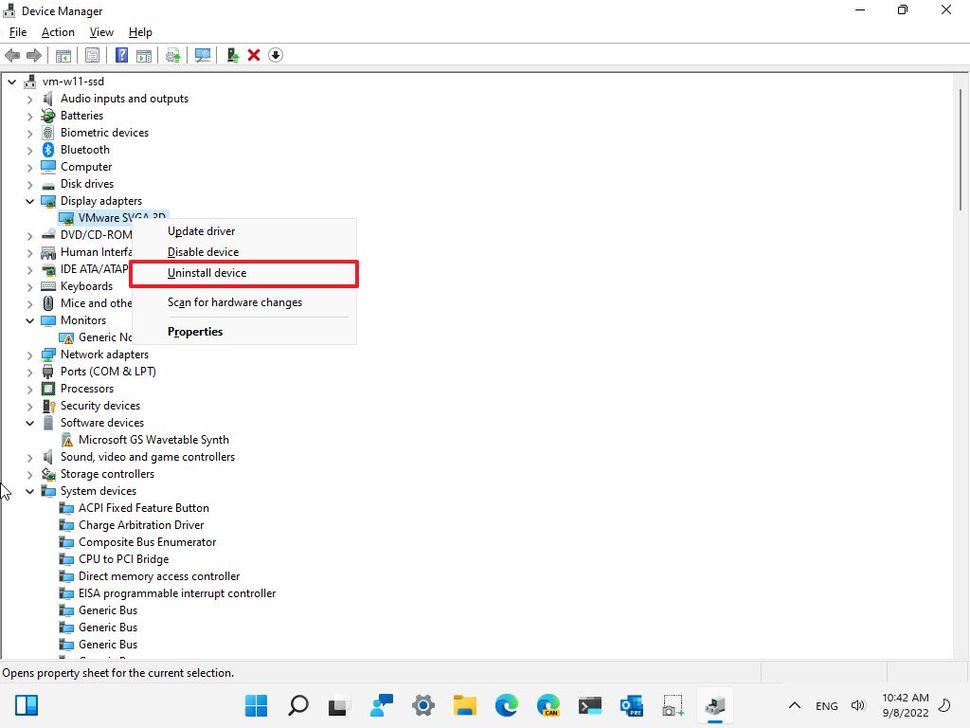
Task: Click the Show/Hide console tree toolbar icon
Action: coord(62,55)
